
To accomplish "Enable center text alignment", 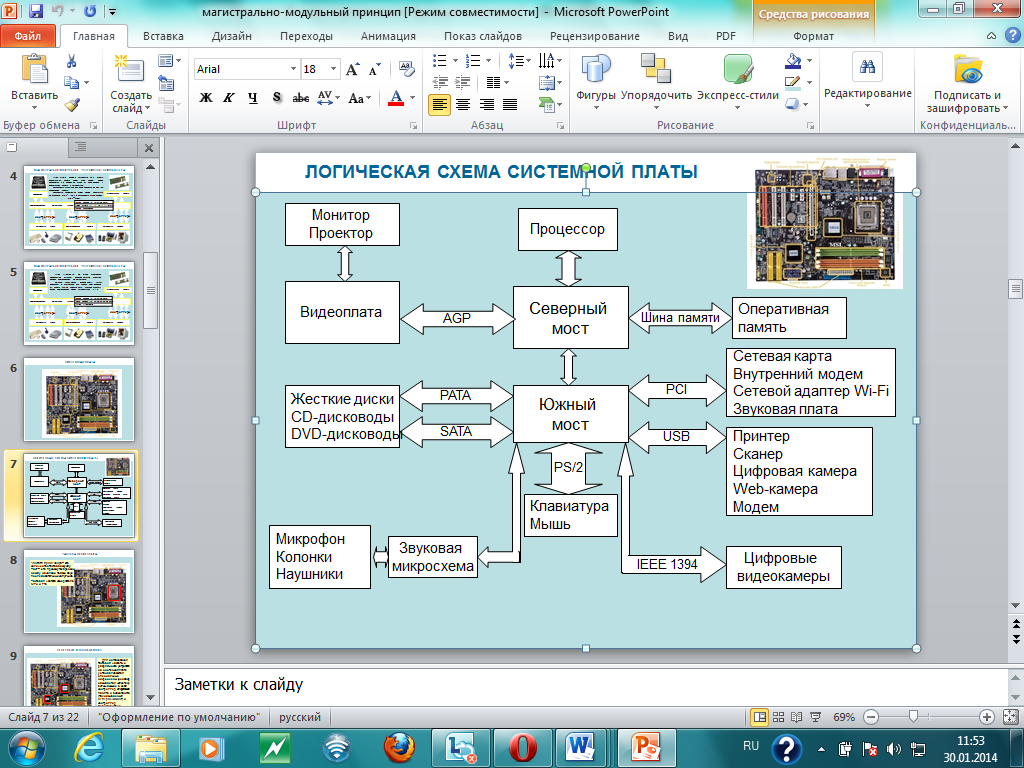I will click(462, 103).
